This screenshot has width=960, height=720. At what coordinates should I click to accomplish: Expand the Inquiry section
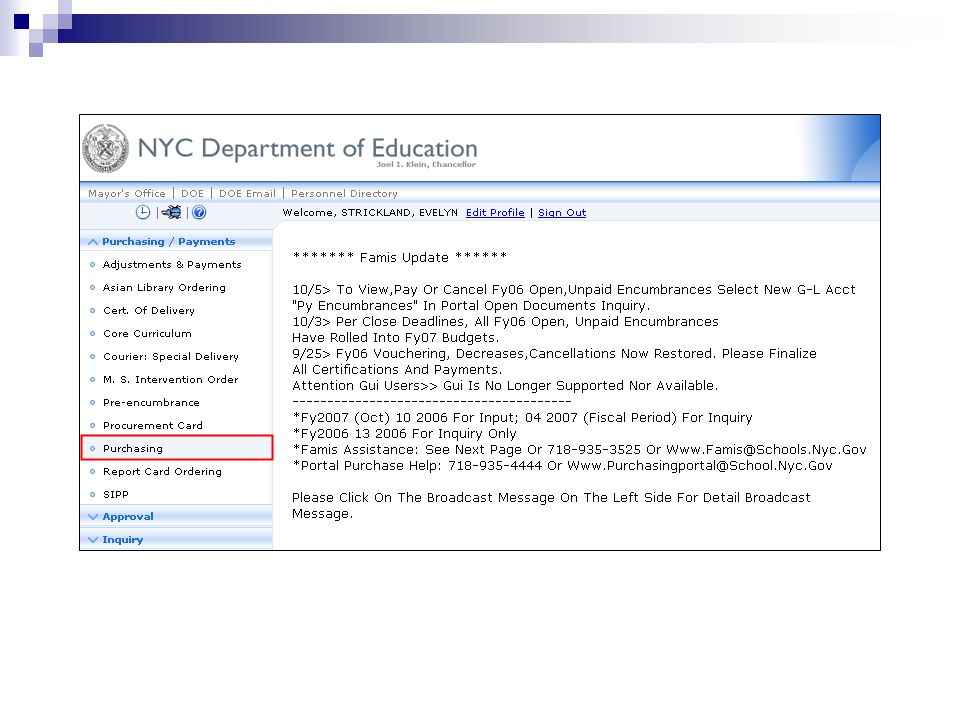[176, 539]
